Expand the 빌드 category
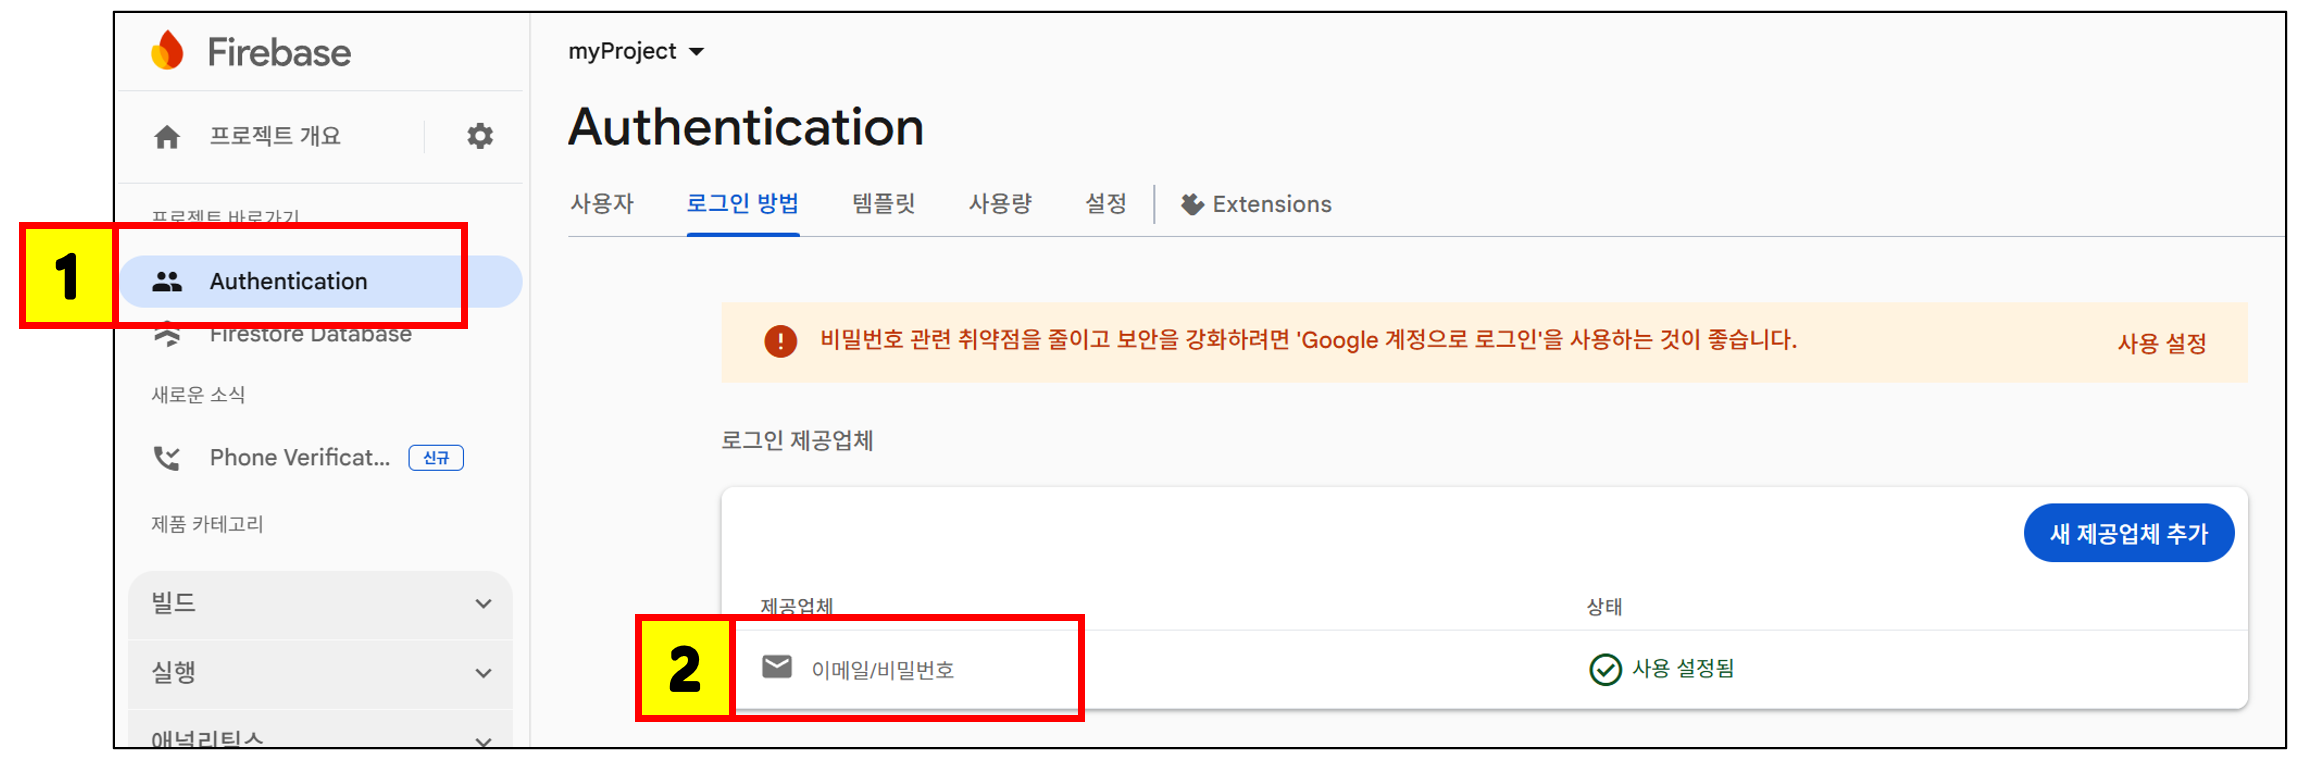This screenshot has height=771, width=2309. pyautogui.click(x=320, y=603)
